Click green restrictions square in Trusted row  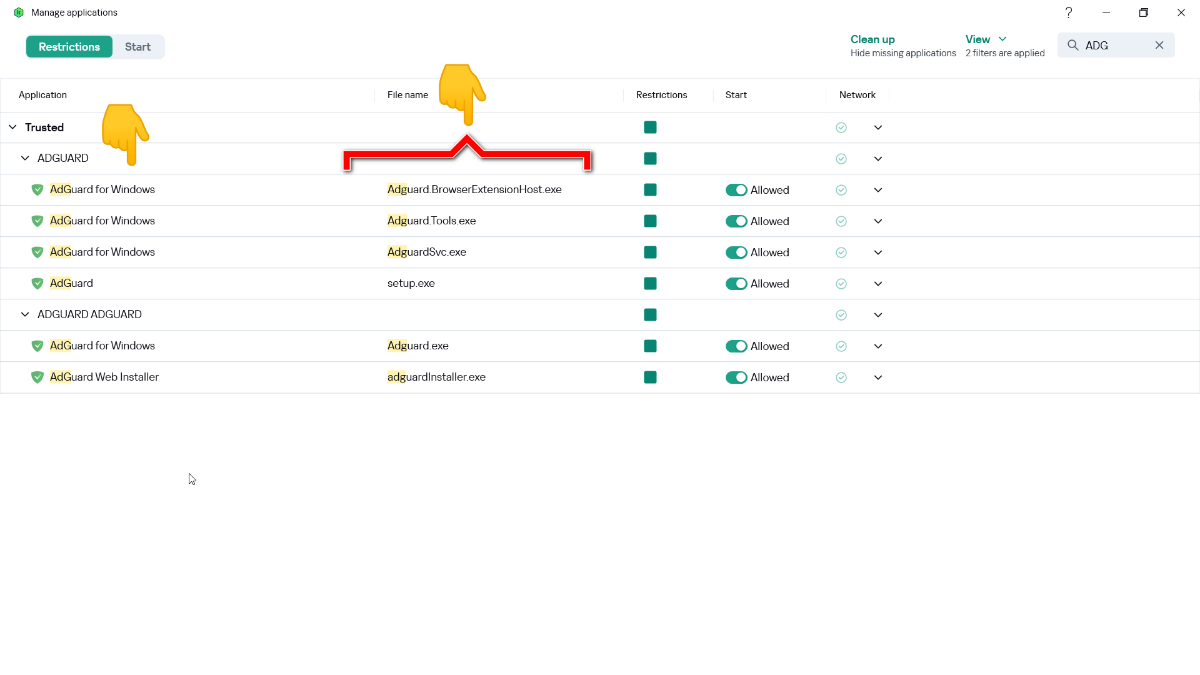(x=650, y=127)
